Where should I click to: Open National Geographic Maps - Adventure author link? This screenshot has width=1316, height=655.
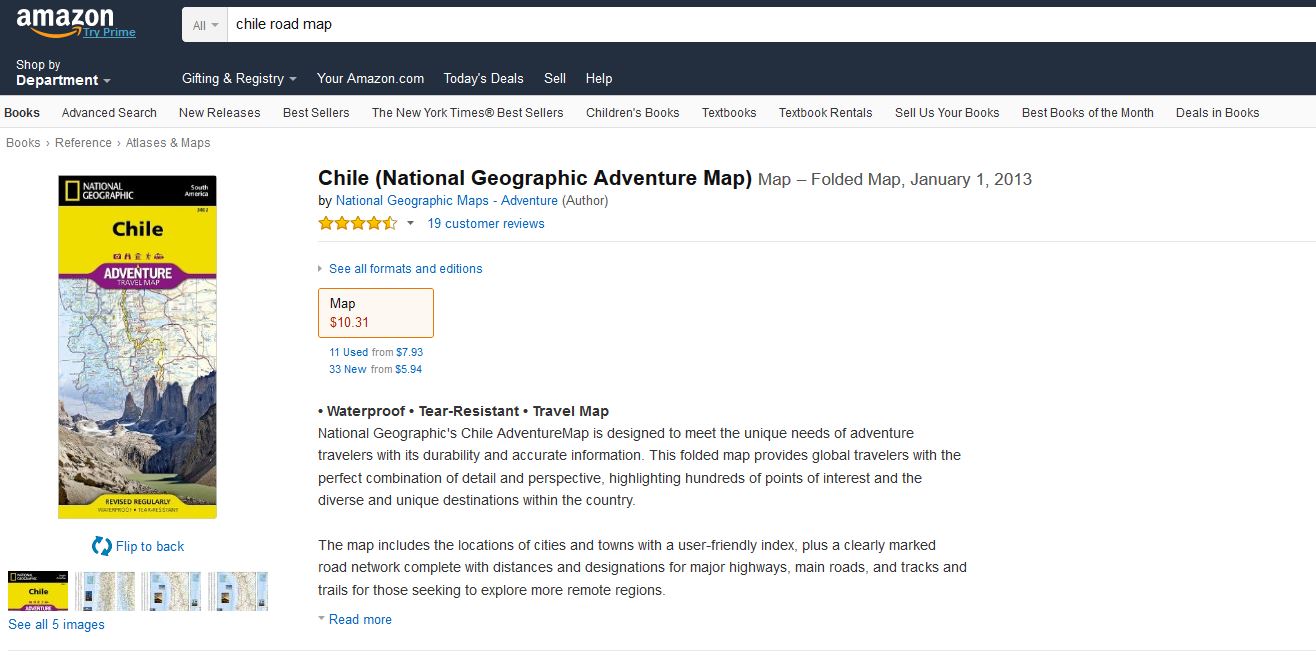pyautogui.click(x=447, y=200)
